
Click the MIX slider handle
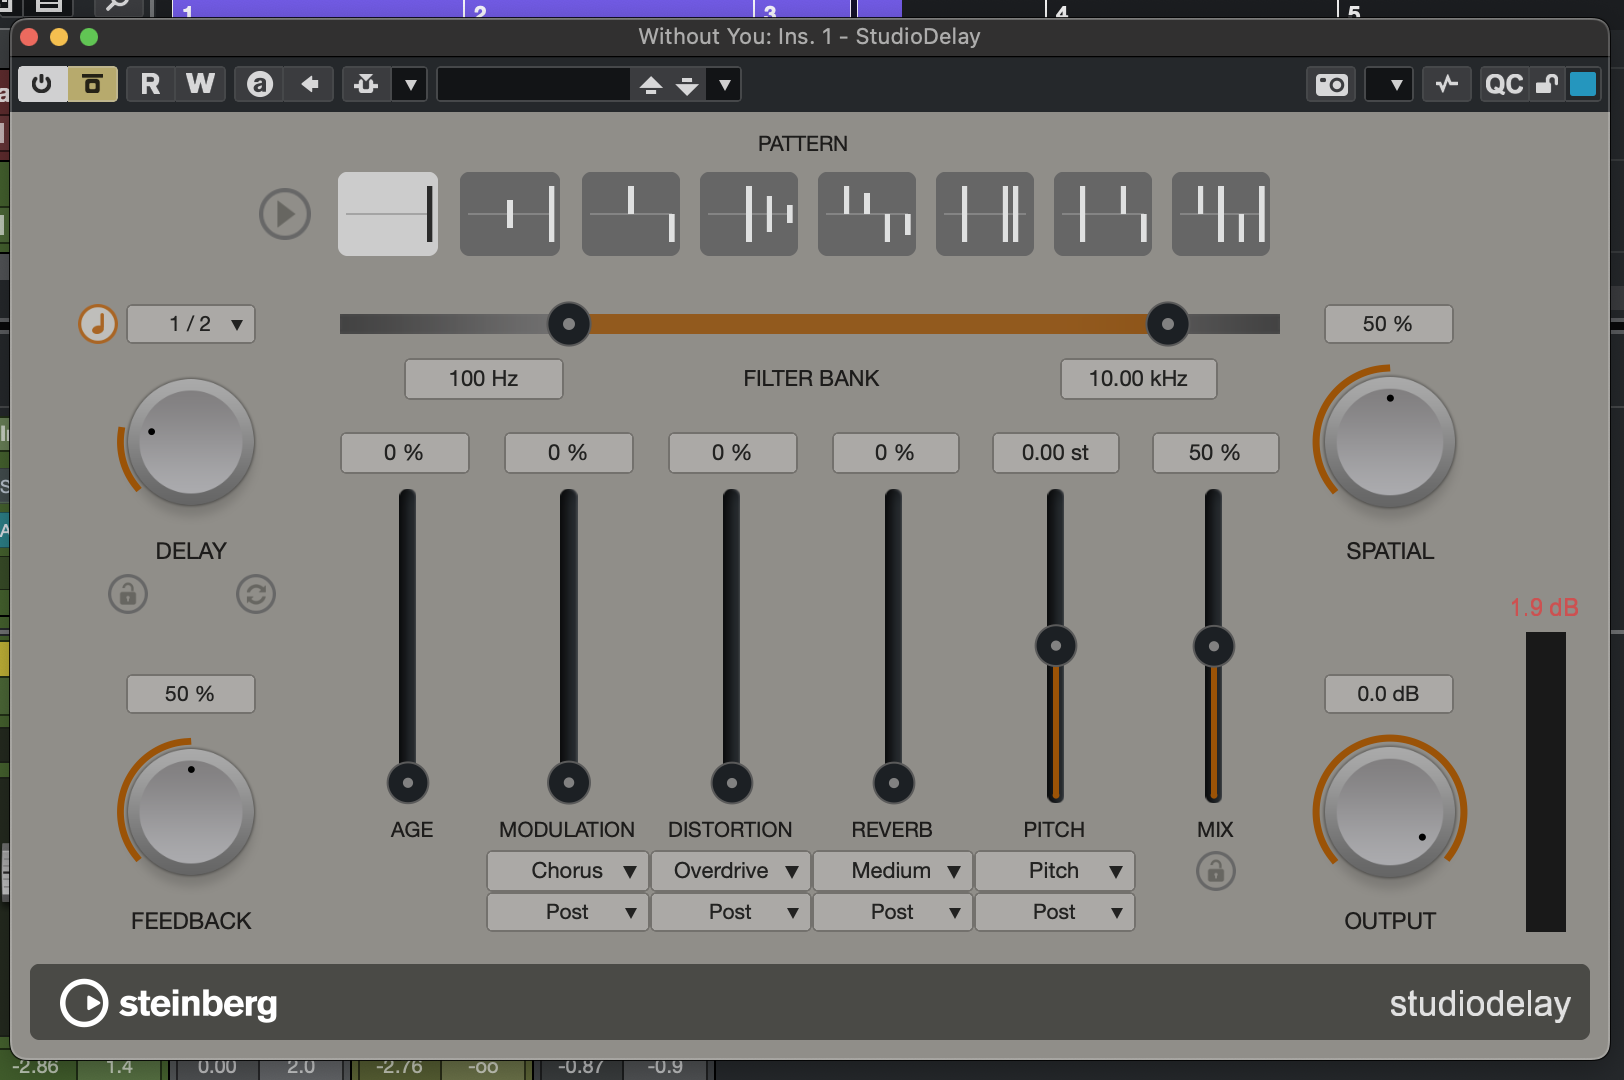click(1214, 646)
